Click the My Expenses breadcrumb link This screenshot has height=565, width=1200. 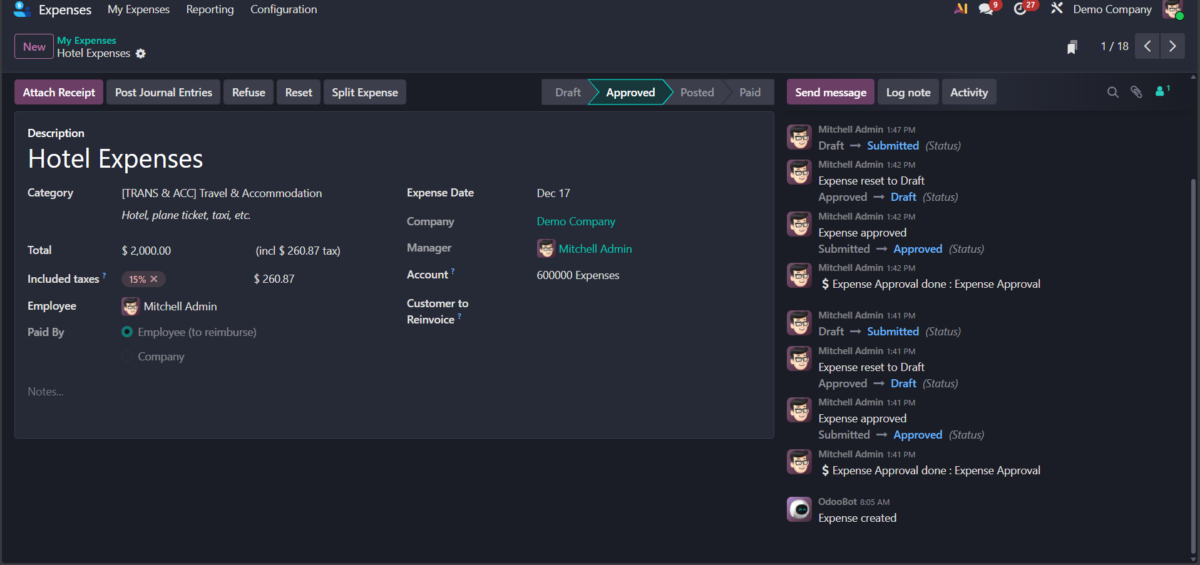(86, 41)
